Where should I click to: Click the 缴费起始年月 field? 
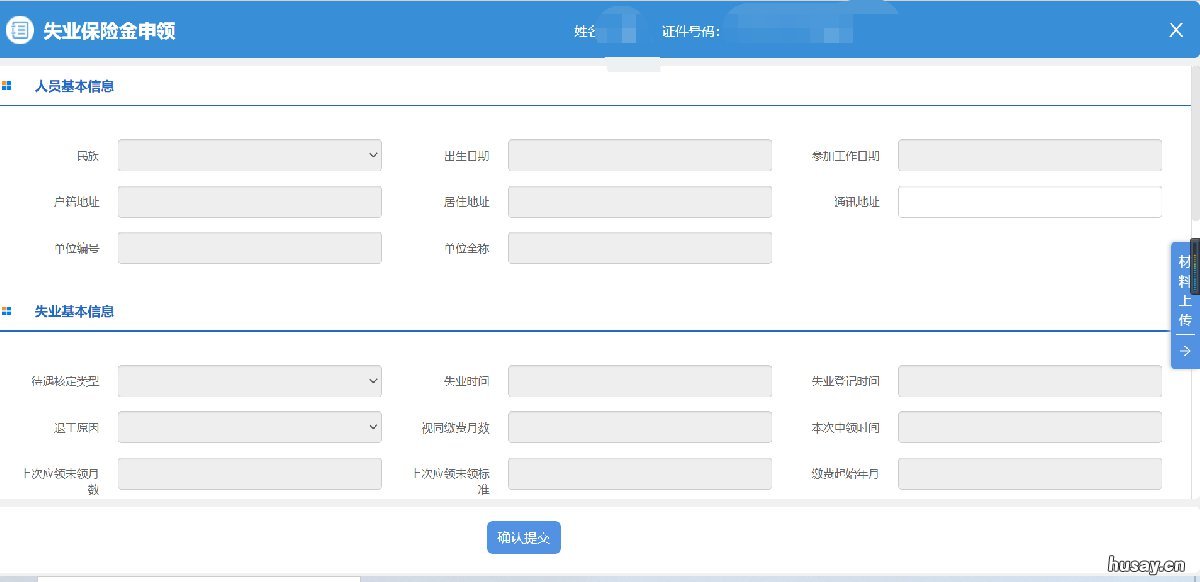[x=1028, y=473]
